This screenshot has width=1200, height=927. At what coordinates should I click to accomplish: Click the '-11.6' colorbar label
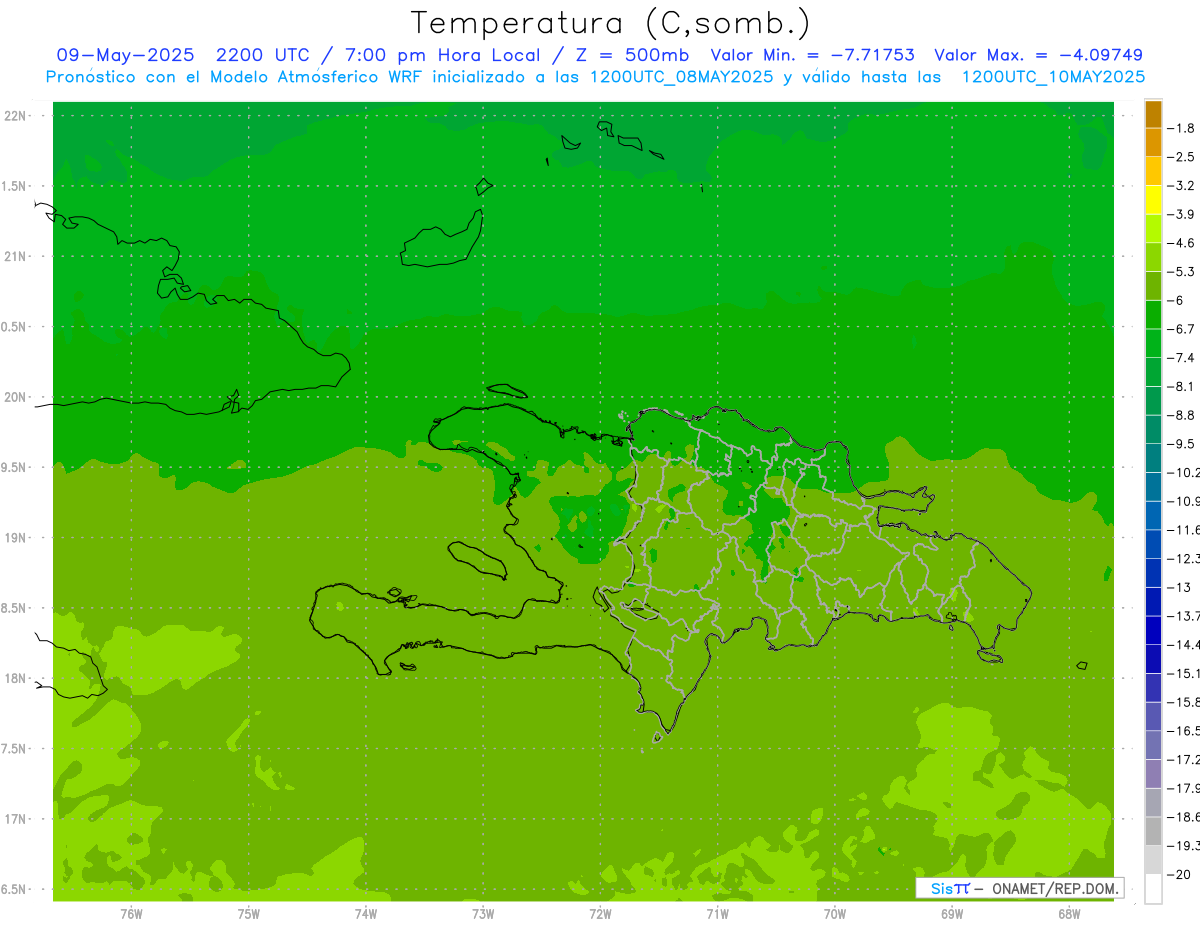1184,530
